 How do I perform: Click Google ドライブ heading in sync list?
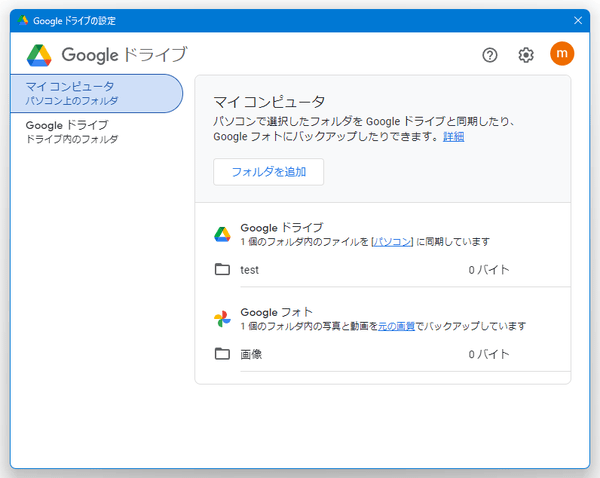282,228
